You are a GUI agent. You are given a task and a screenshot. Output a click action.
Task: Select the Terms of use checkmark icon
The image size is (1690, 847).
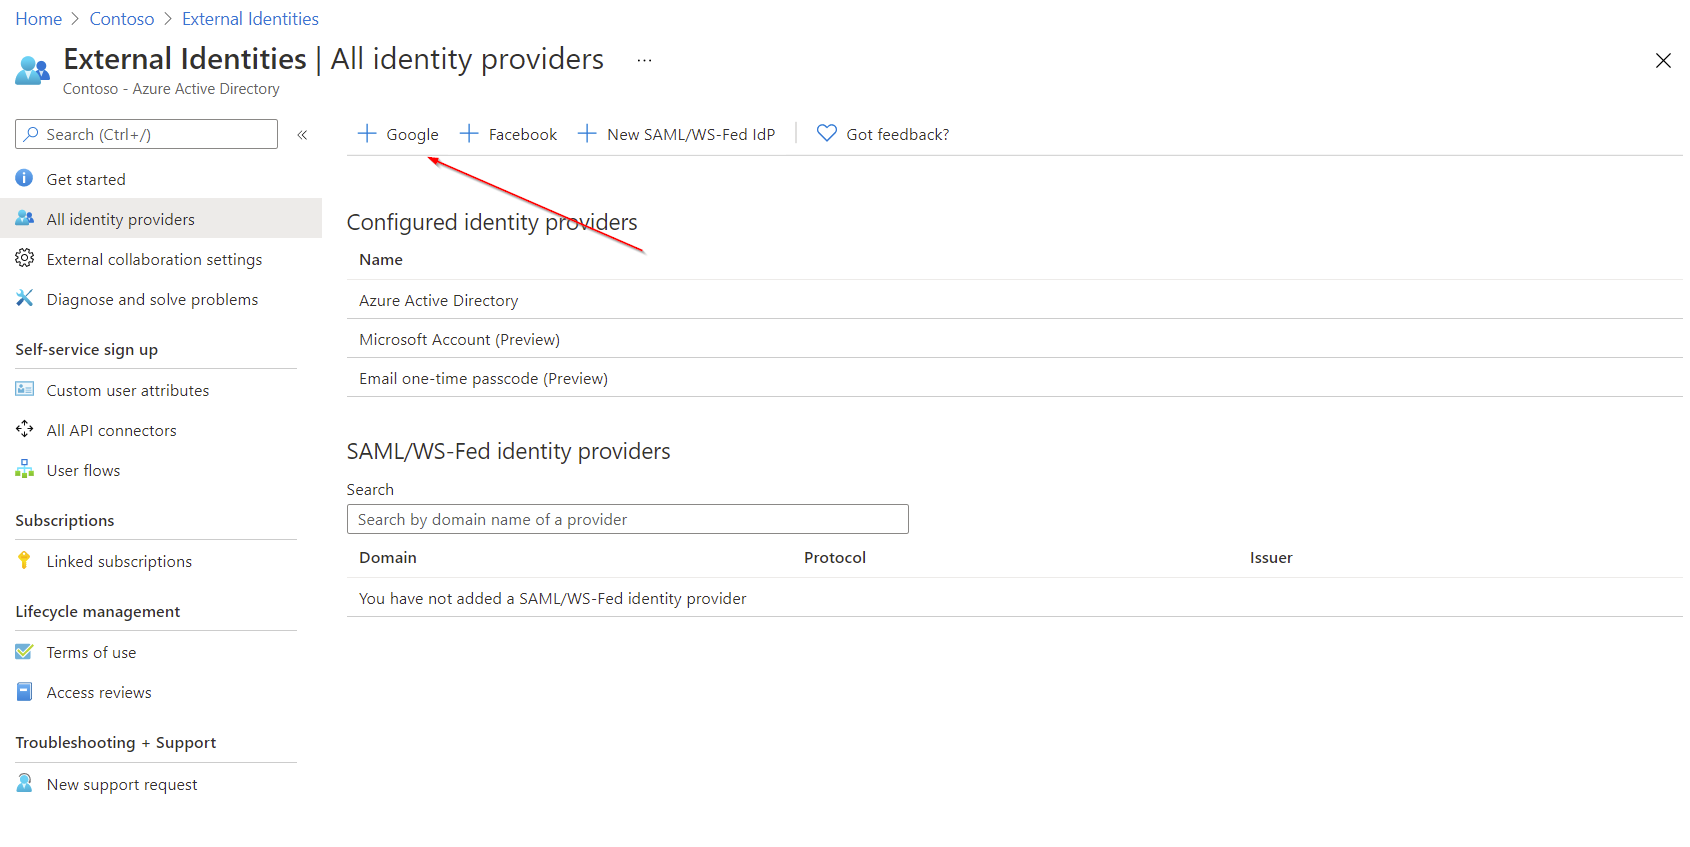pyautogui.click(x=24, y=651)
